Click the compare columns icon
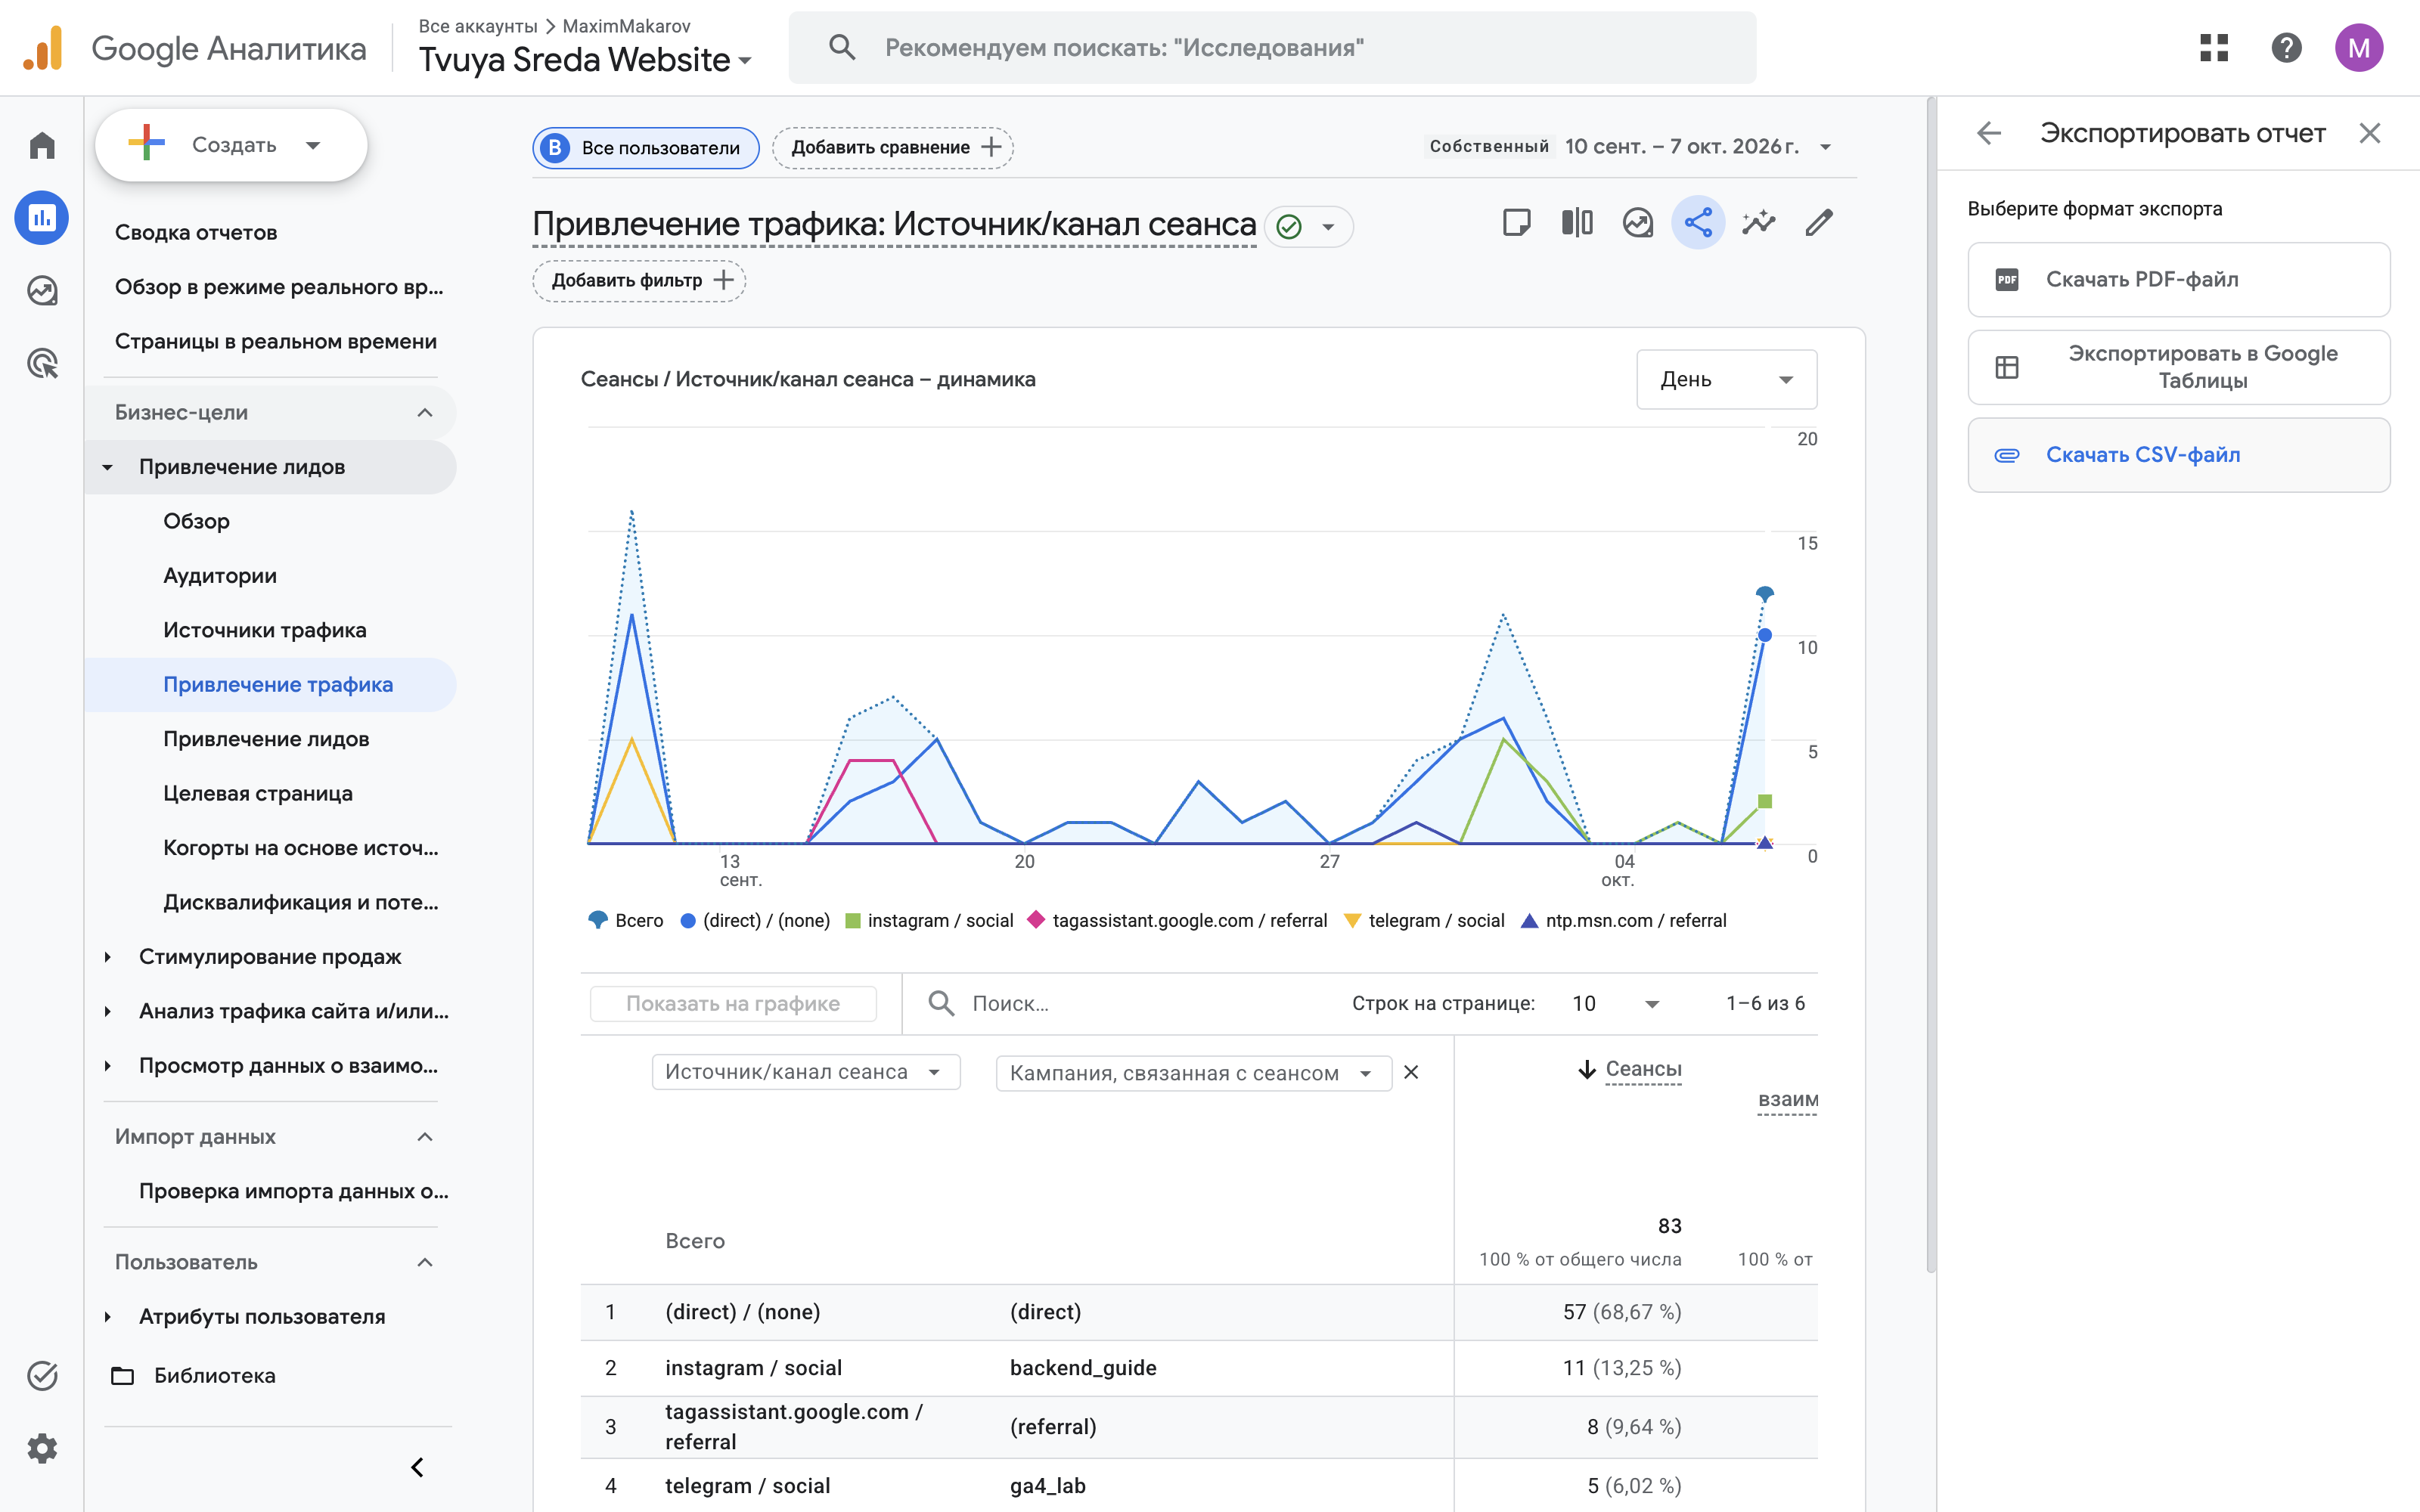The height and width of the screenshot is (1512, 2420). [x=1577, y=222]
